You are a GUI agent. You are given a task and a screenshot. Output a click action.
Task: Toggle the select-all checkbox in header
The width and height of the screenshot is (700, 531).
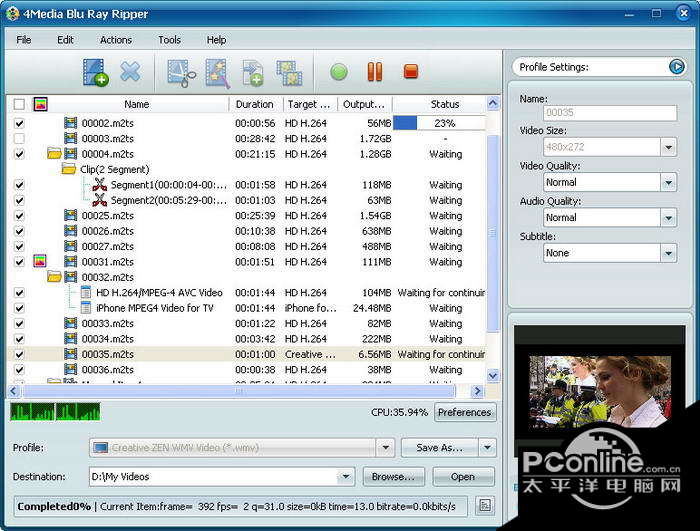(x=19, y=104)
